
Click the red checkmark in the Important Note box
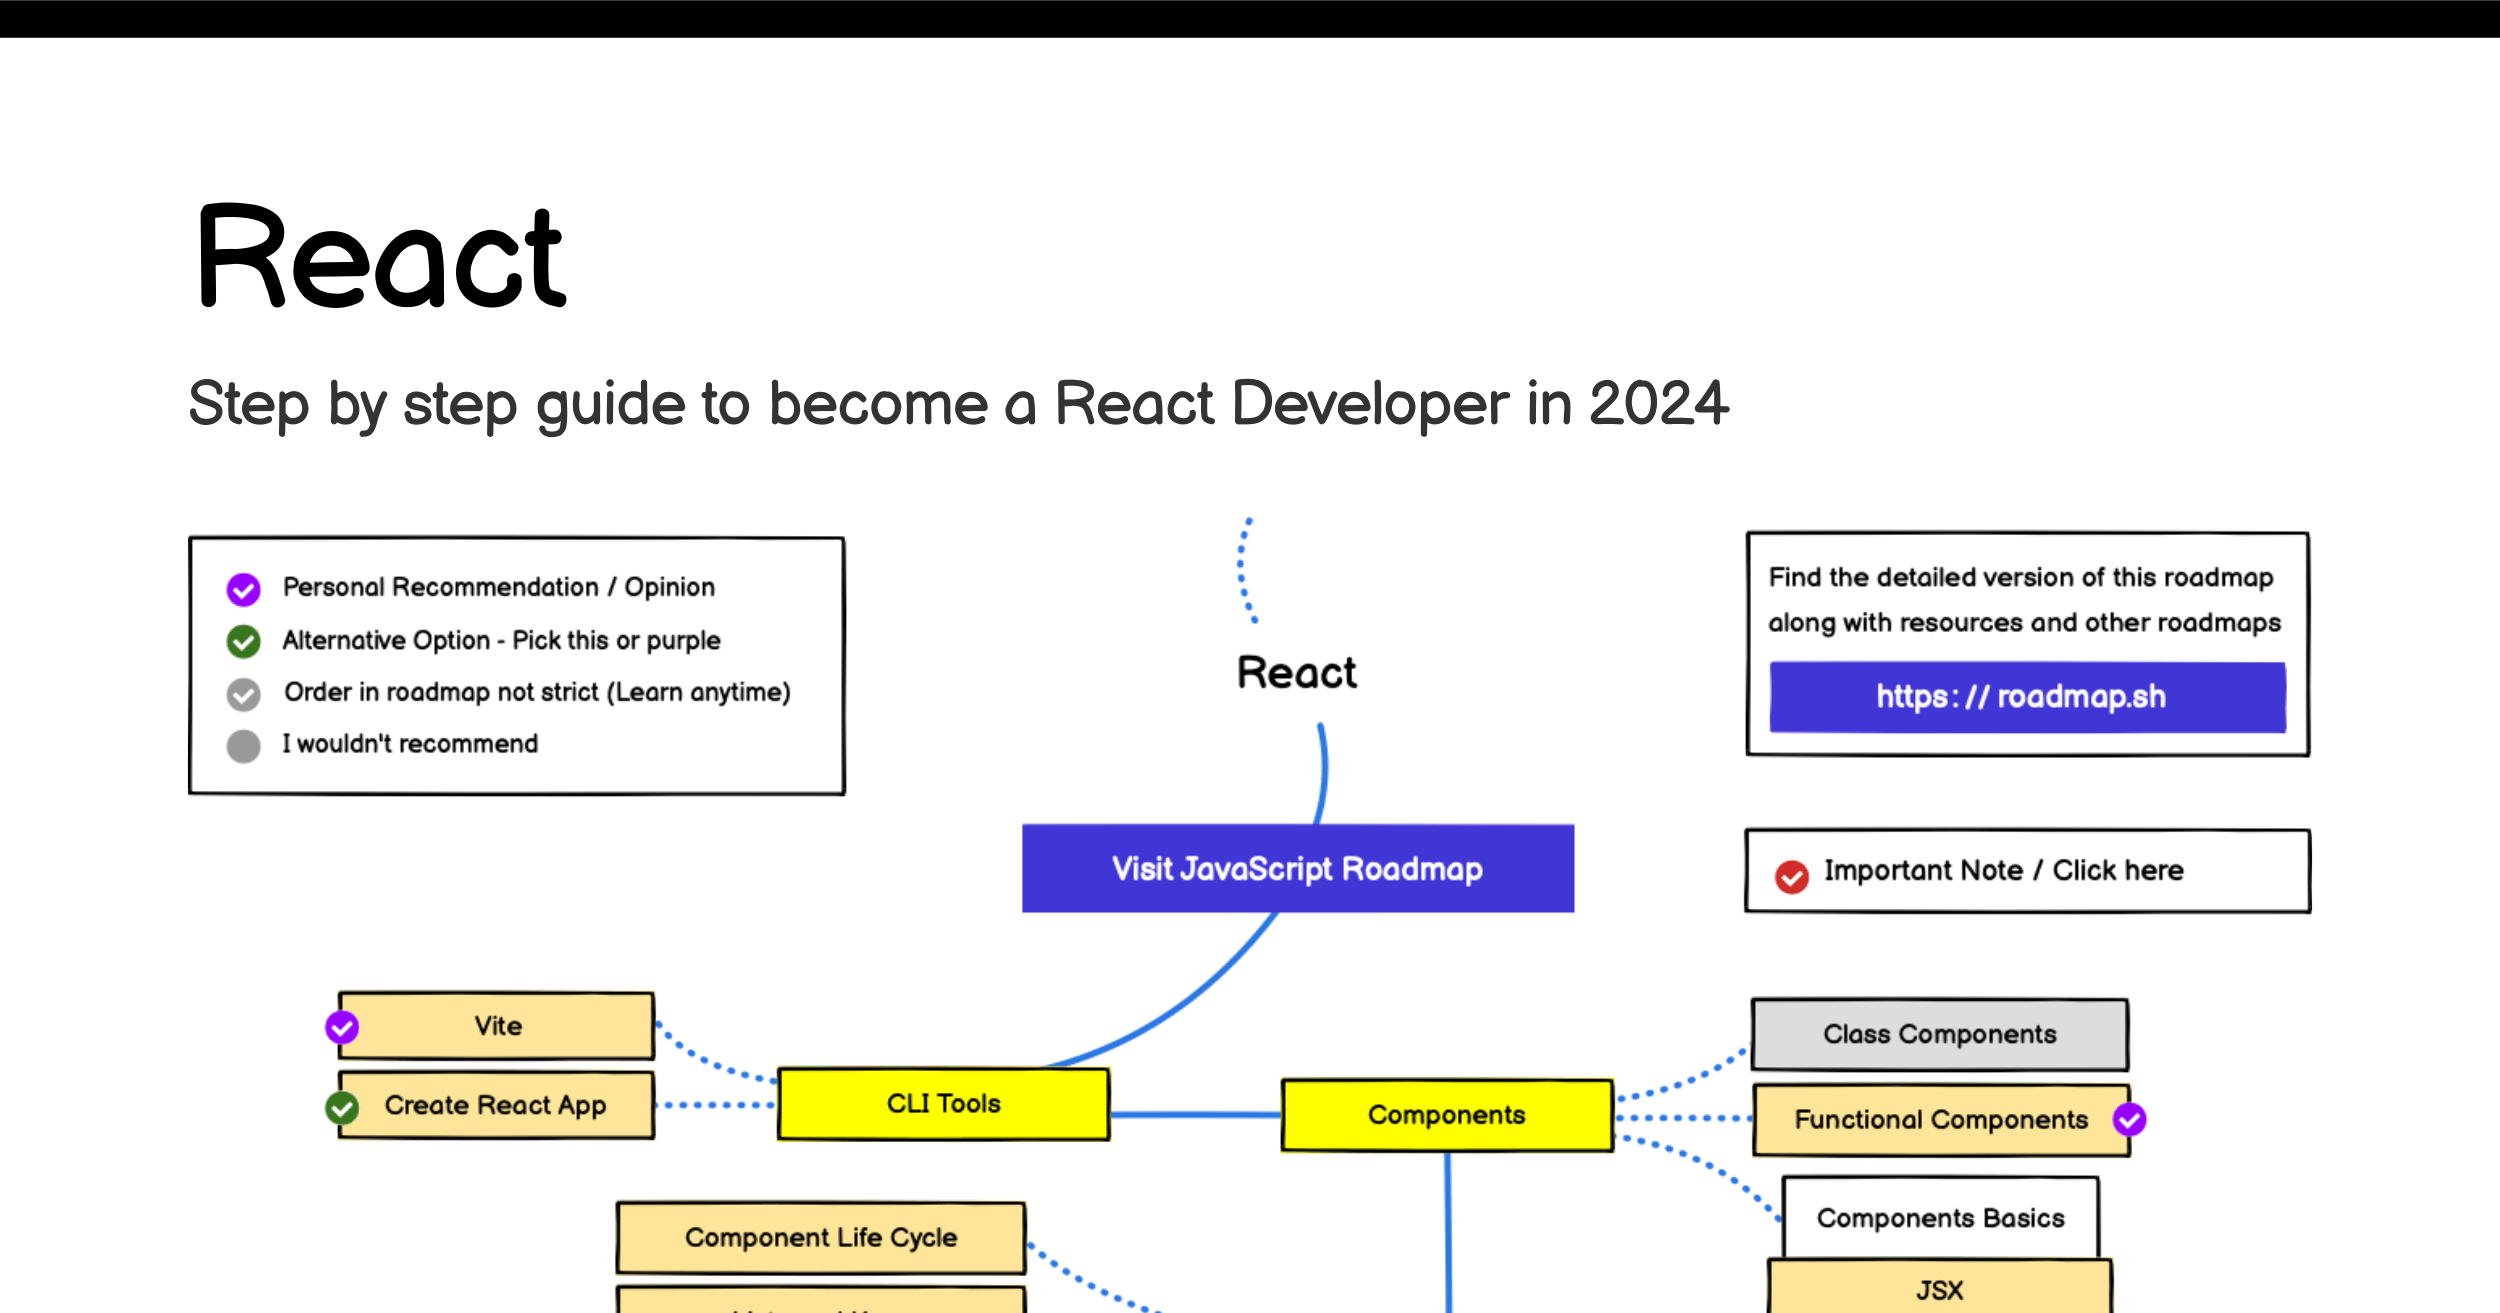click(x=1791, y=877)
